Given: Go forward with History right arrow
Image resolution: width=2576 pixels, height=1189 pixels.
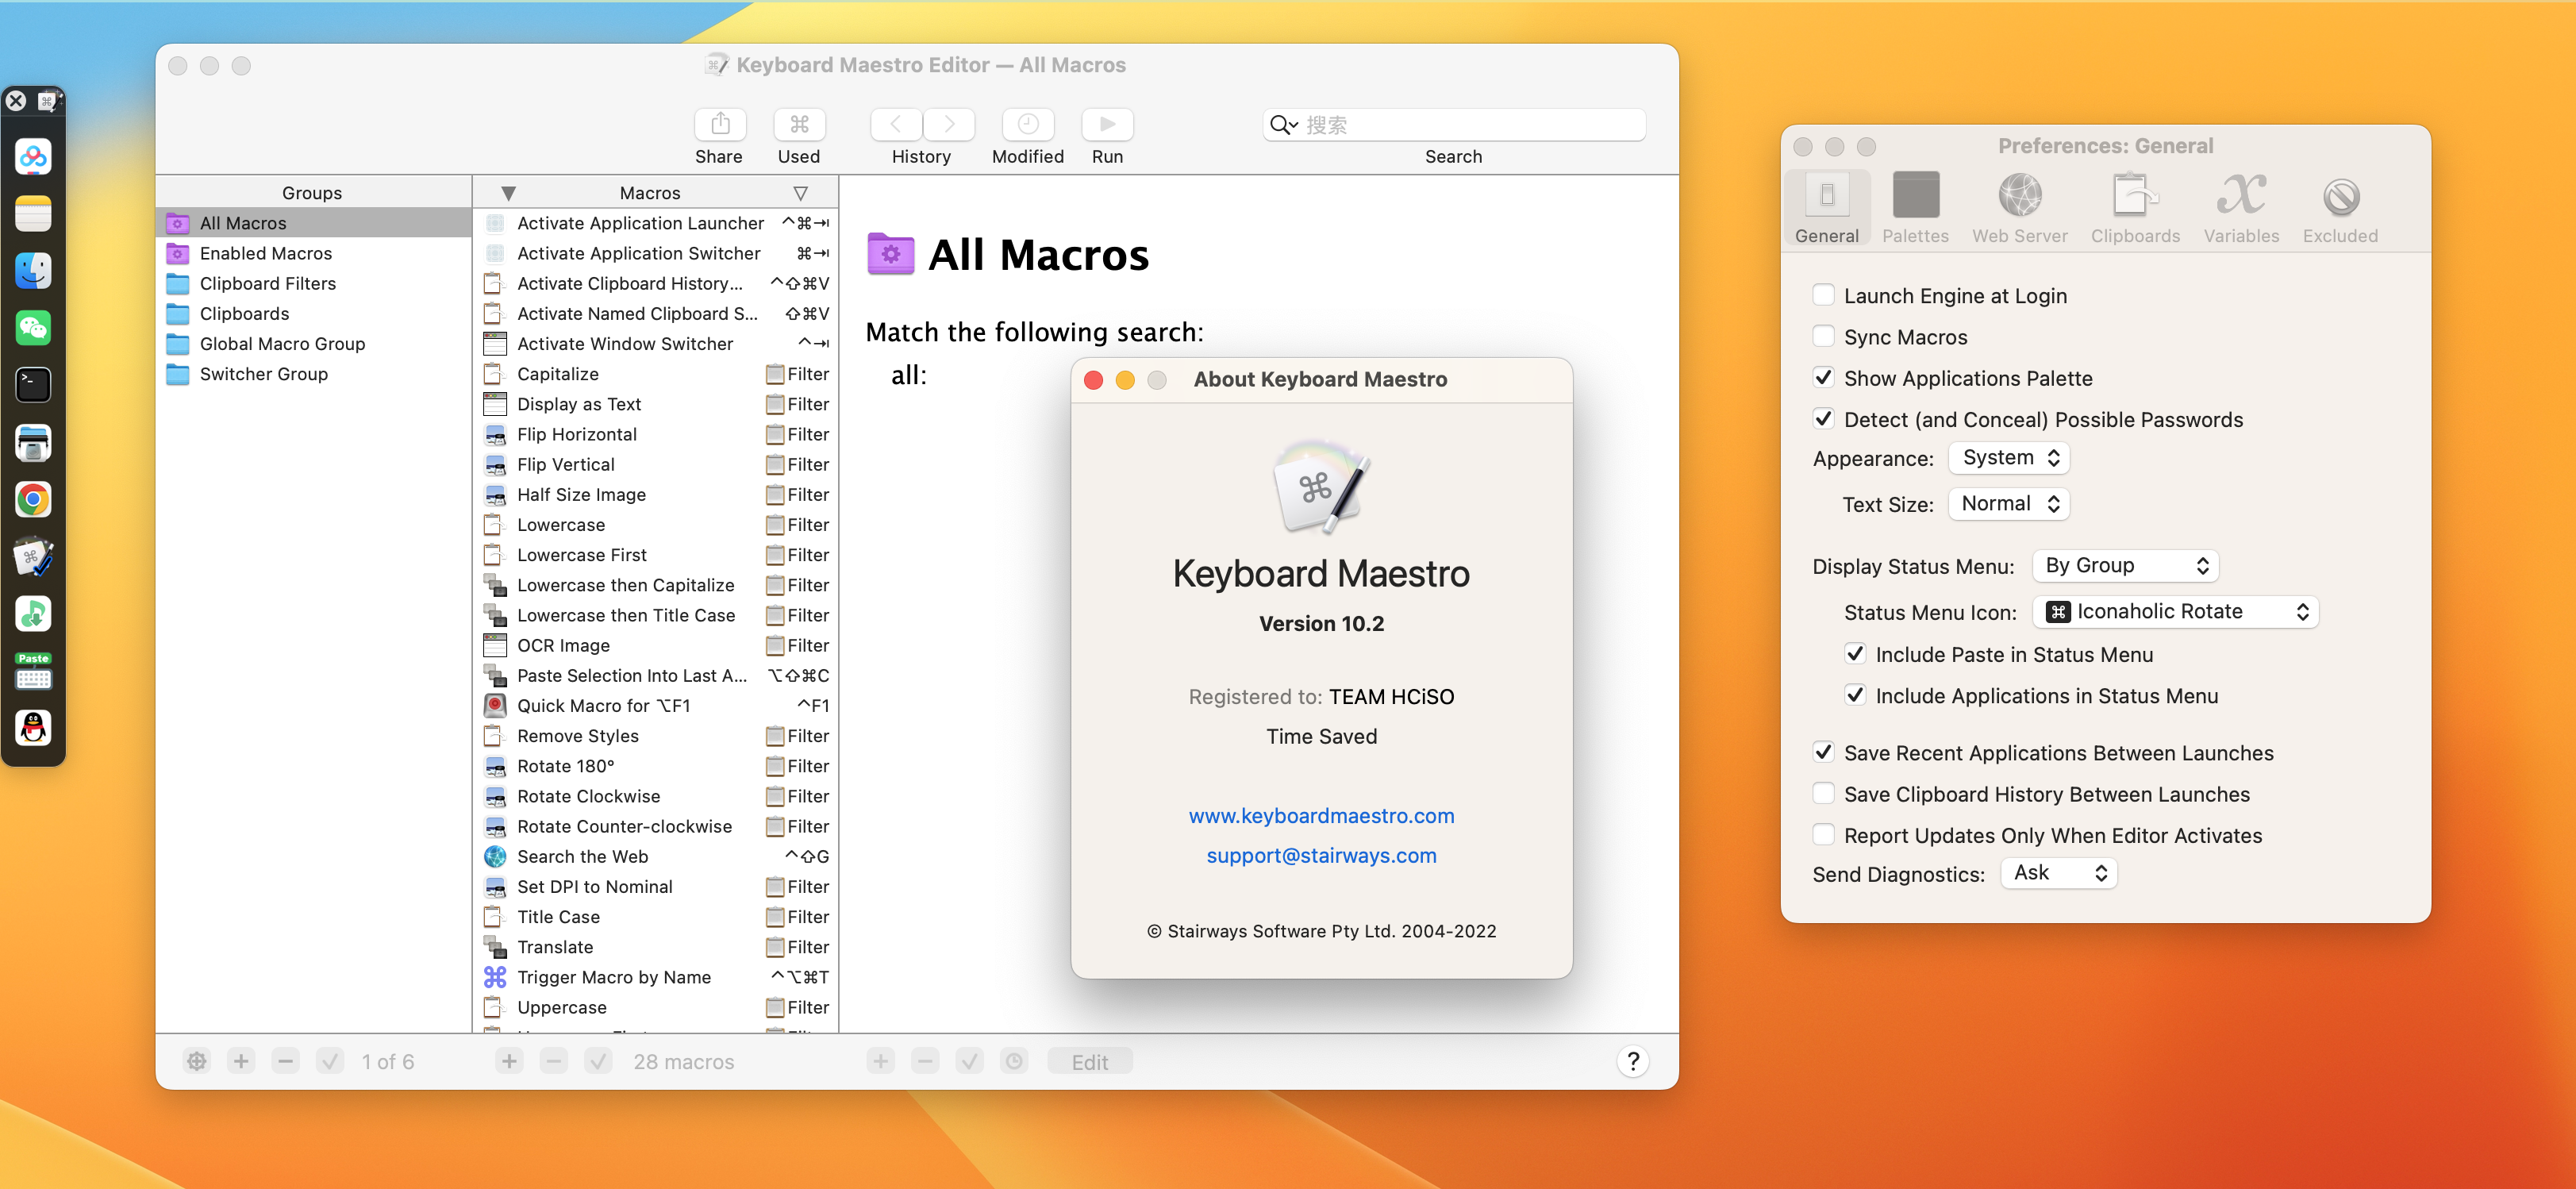Looking at the screenshot, I should 948,124.
